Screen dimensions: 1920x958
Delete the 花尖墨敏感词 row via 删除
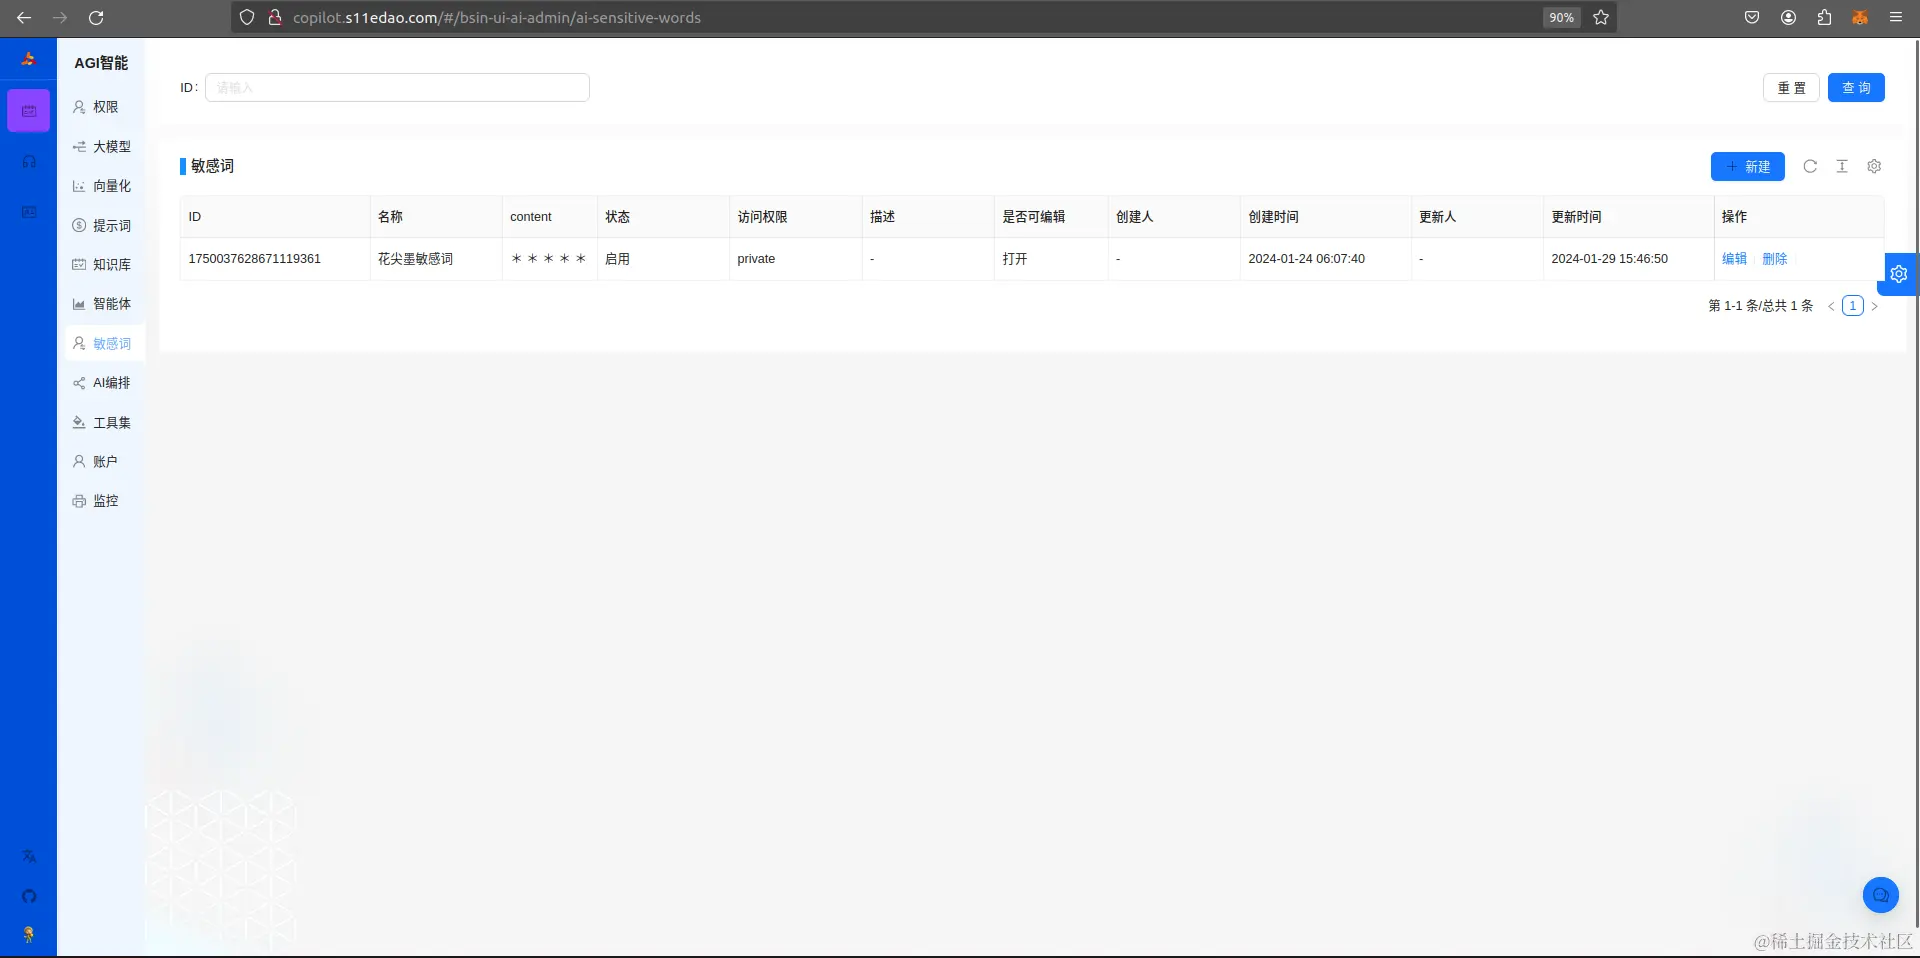tap(1774, 259)
